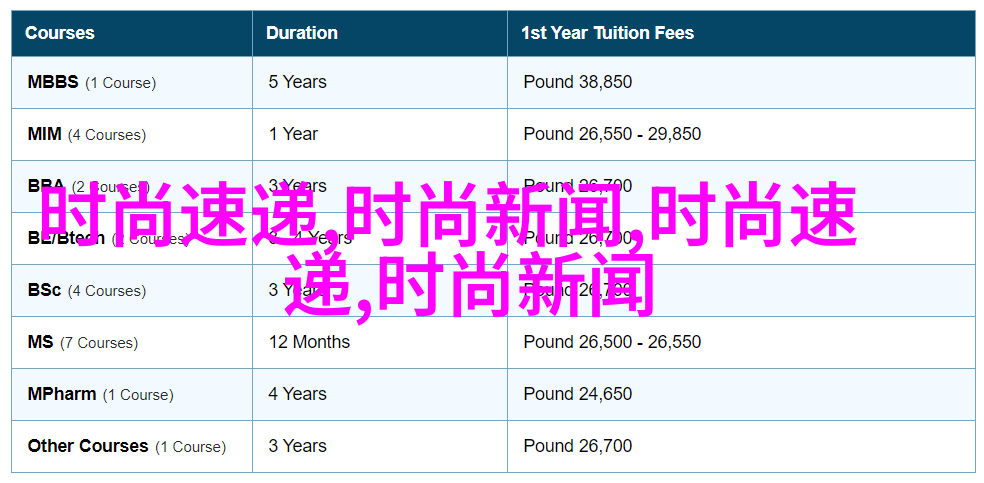Select the Pound 26,550 - 29,850 fee

612,134
